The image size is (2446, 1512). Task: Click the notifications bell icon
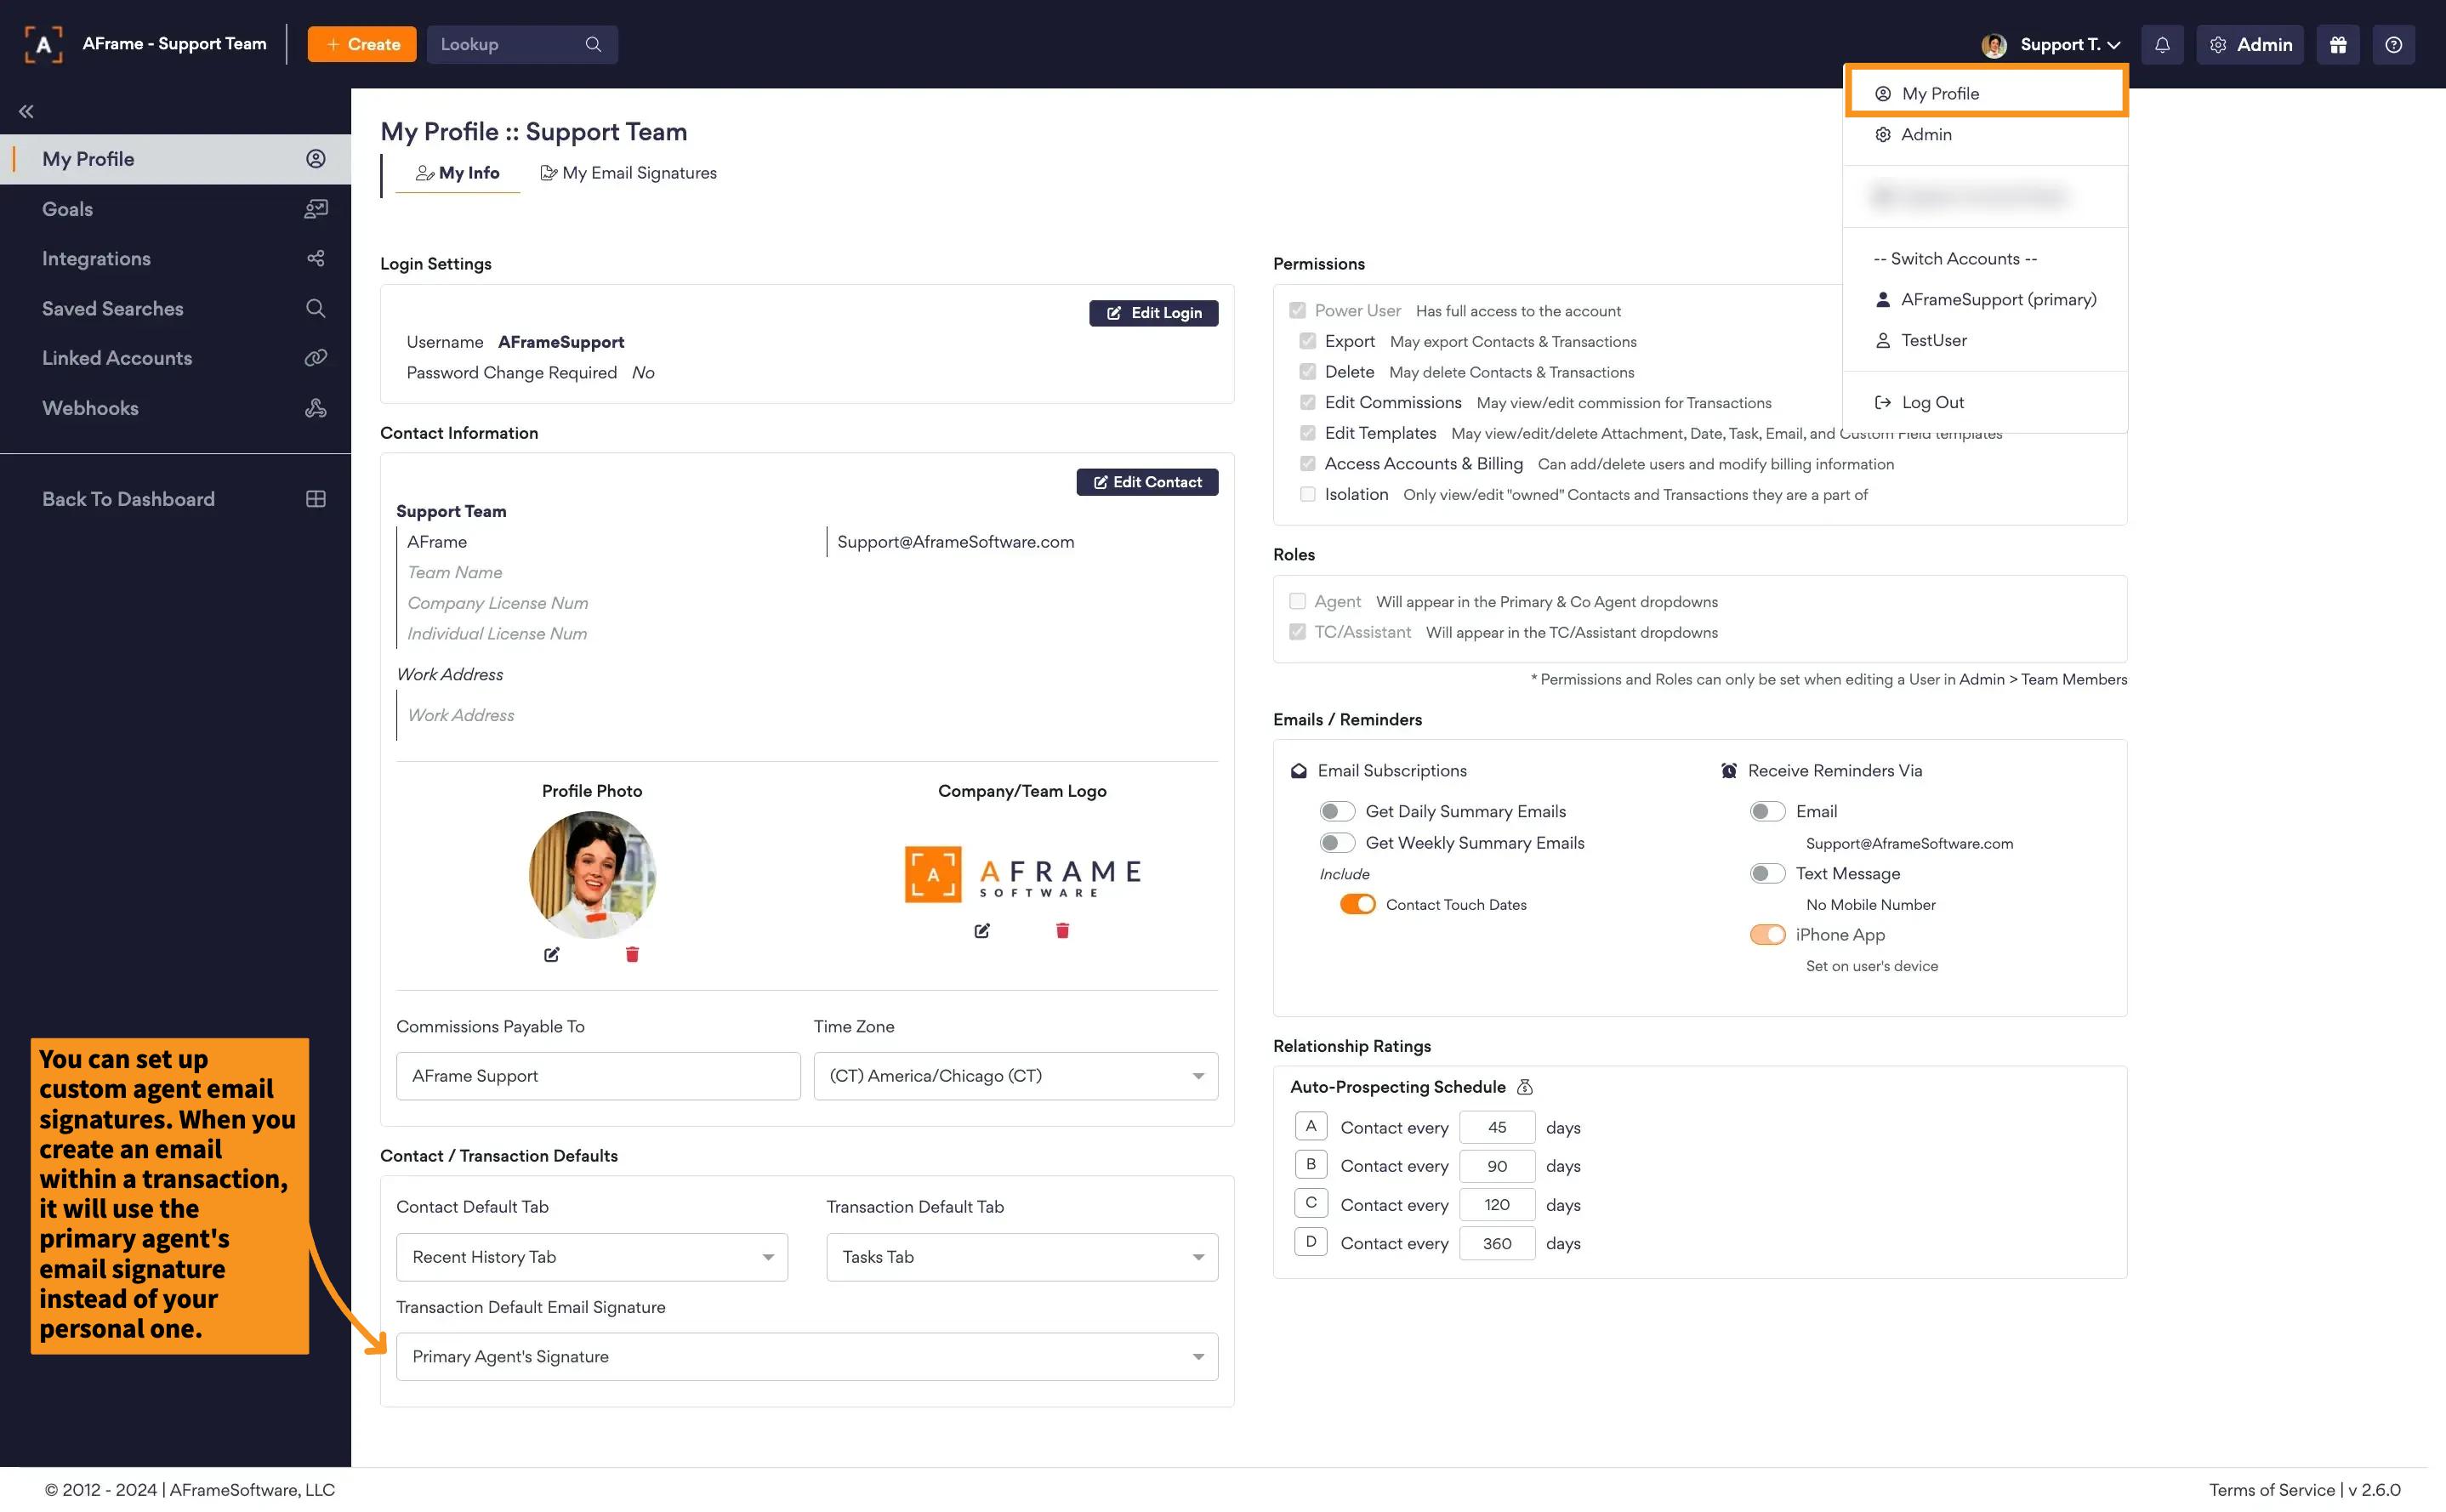pos(2161,44)
